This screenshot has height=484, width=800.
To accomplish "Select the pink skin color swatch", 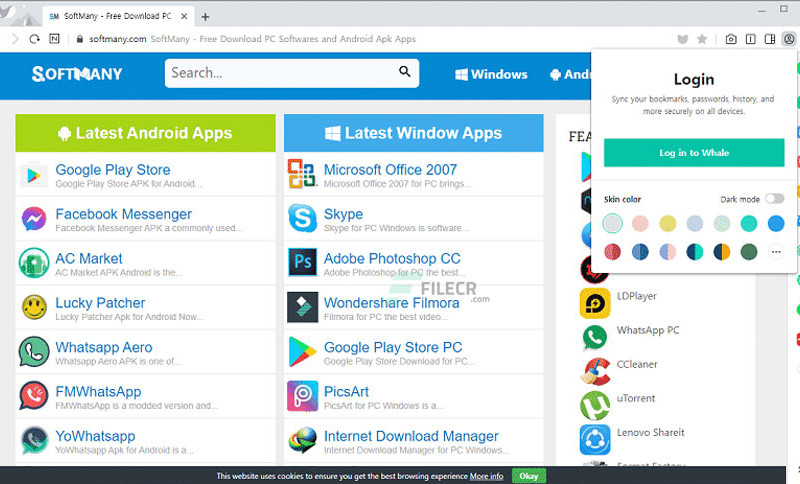I will (x=640, y=223).
